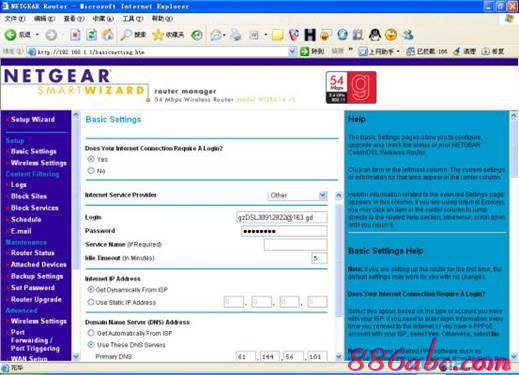Image resolution: width=519 pixels, height=375 pixels.
Task: View Router Status page
Action: 33,253
